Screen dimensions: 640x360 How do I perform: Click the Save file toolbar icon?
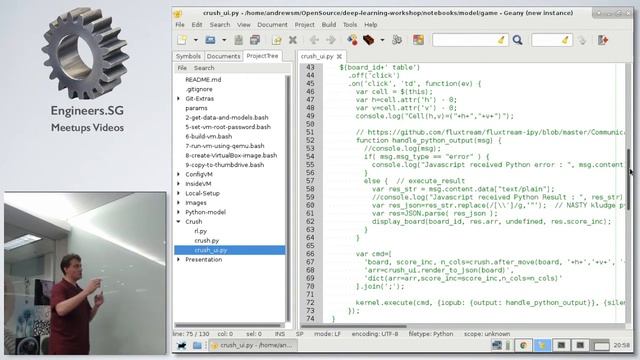[x=238, y=40]
